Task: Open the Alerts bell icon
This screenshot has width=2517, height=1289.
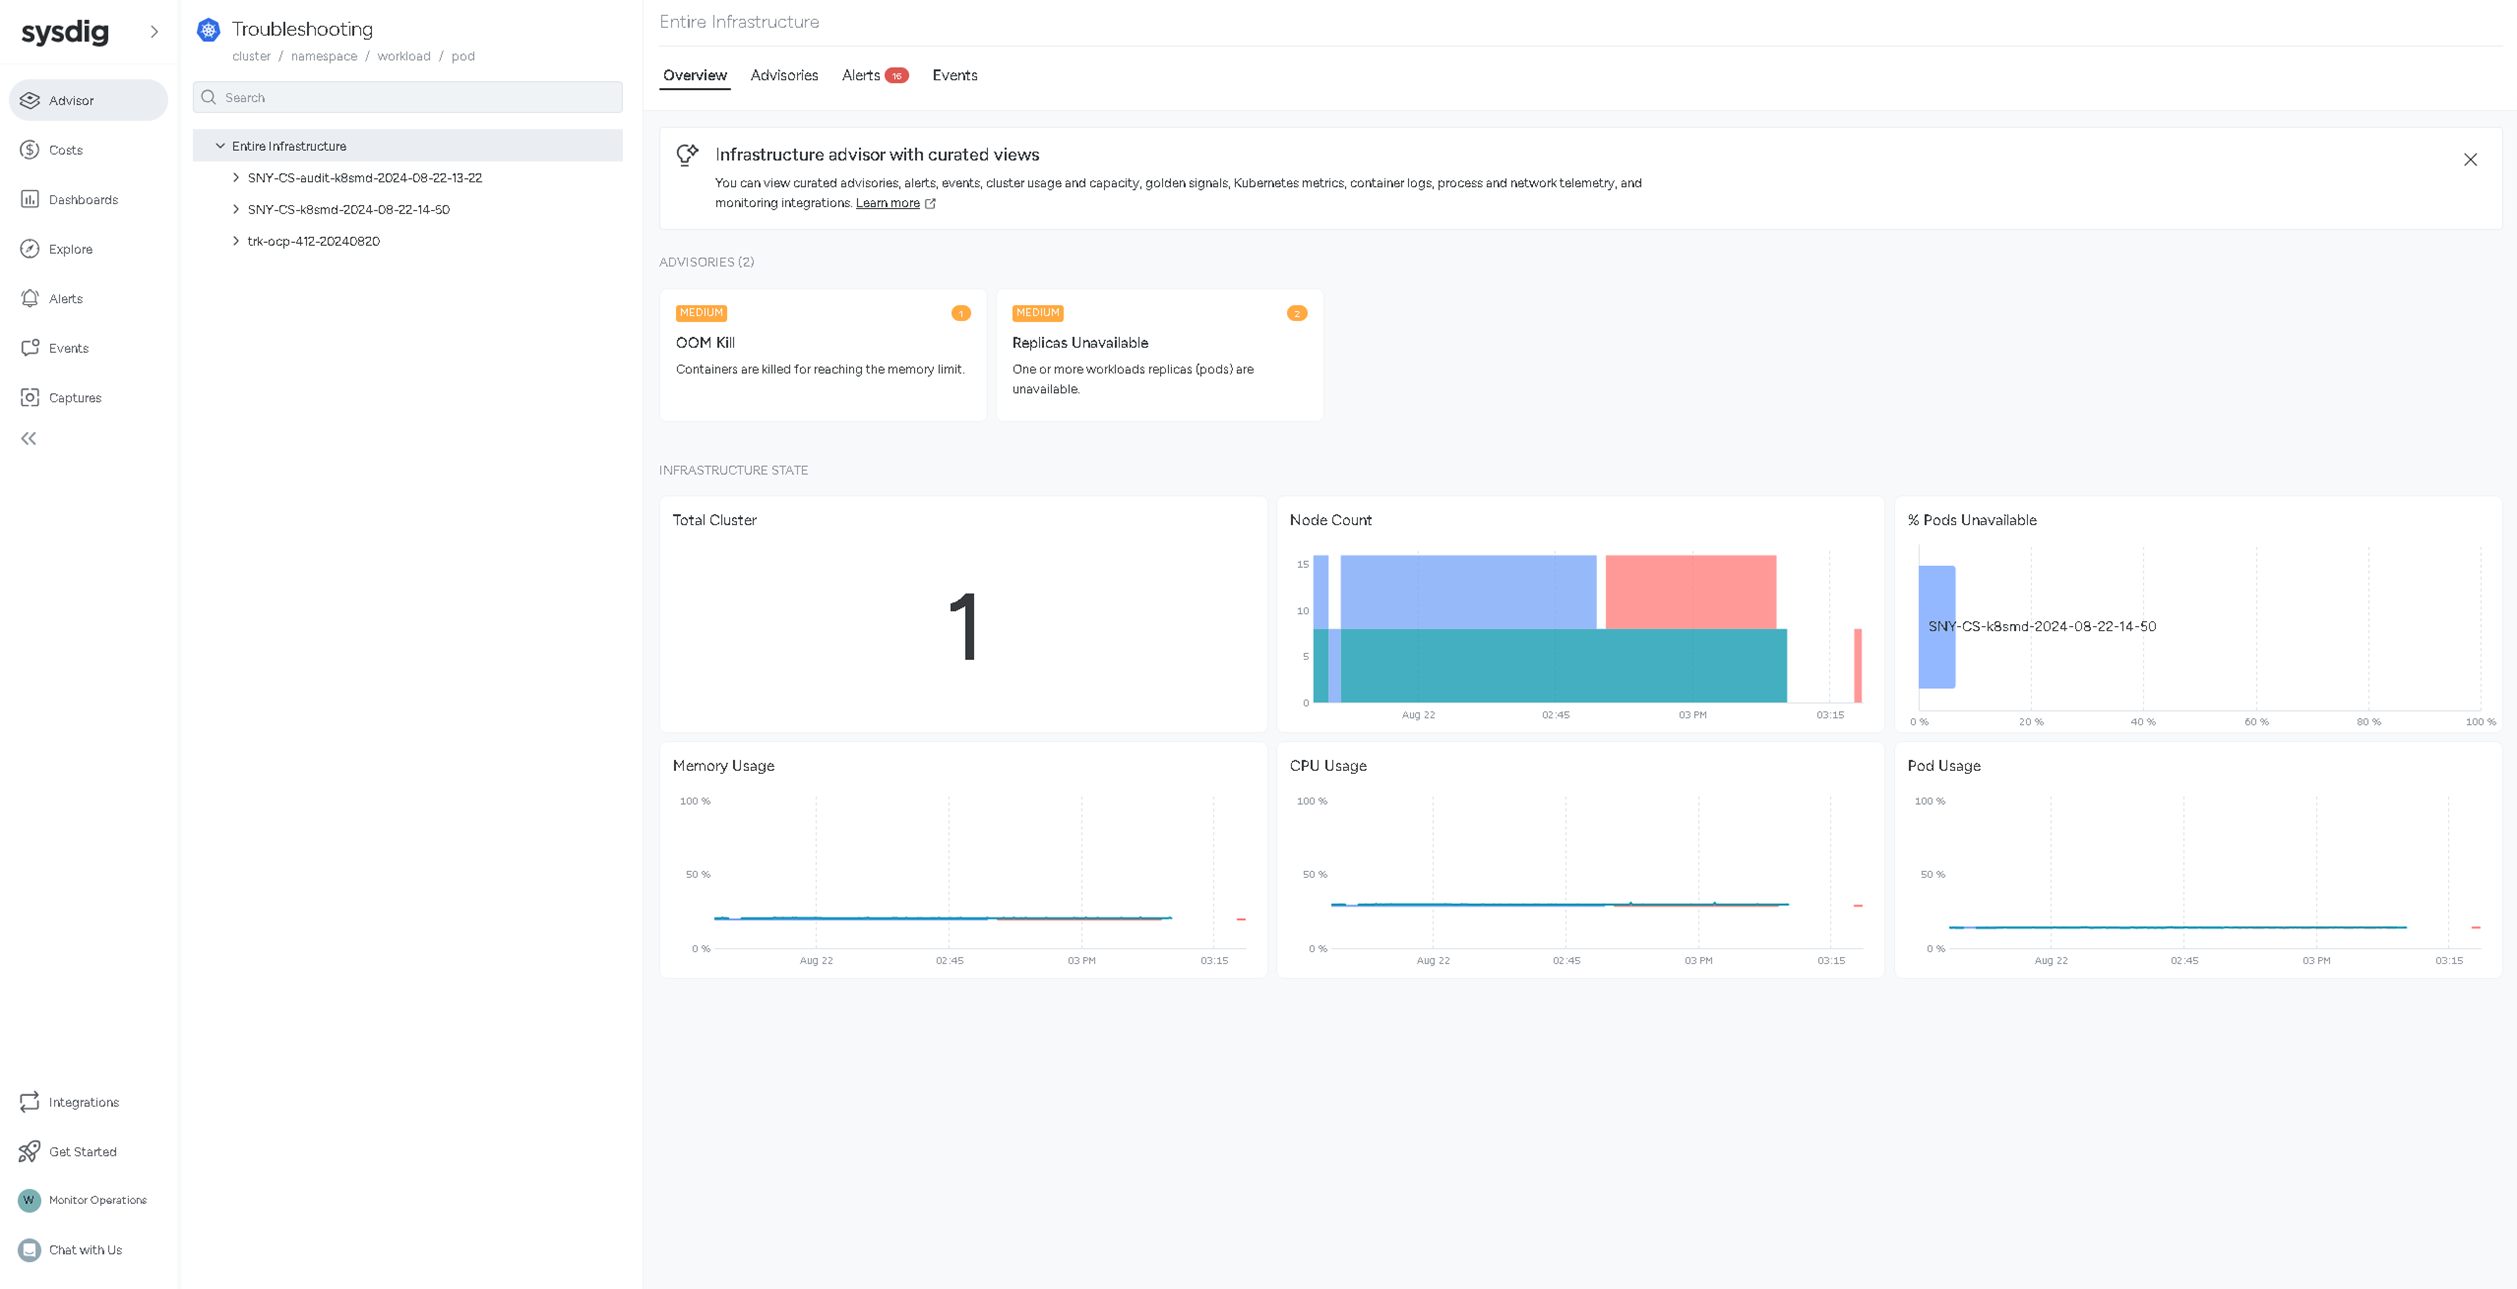Action: [30, 298]
